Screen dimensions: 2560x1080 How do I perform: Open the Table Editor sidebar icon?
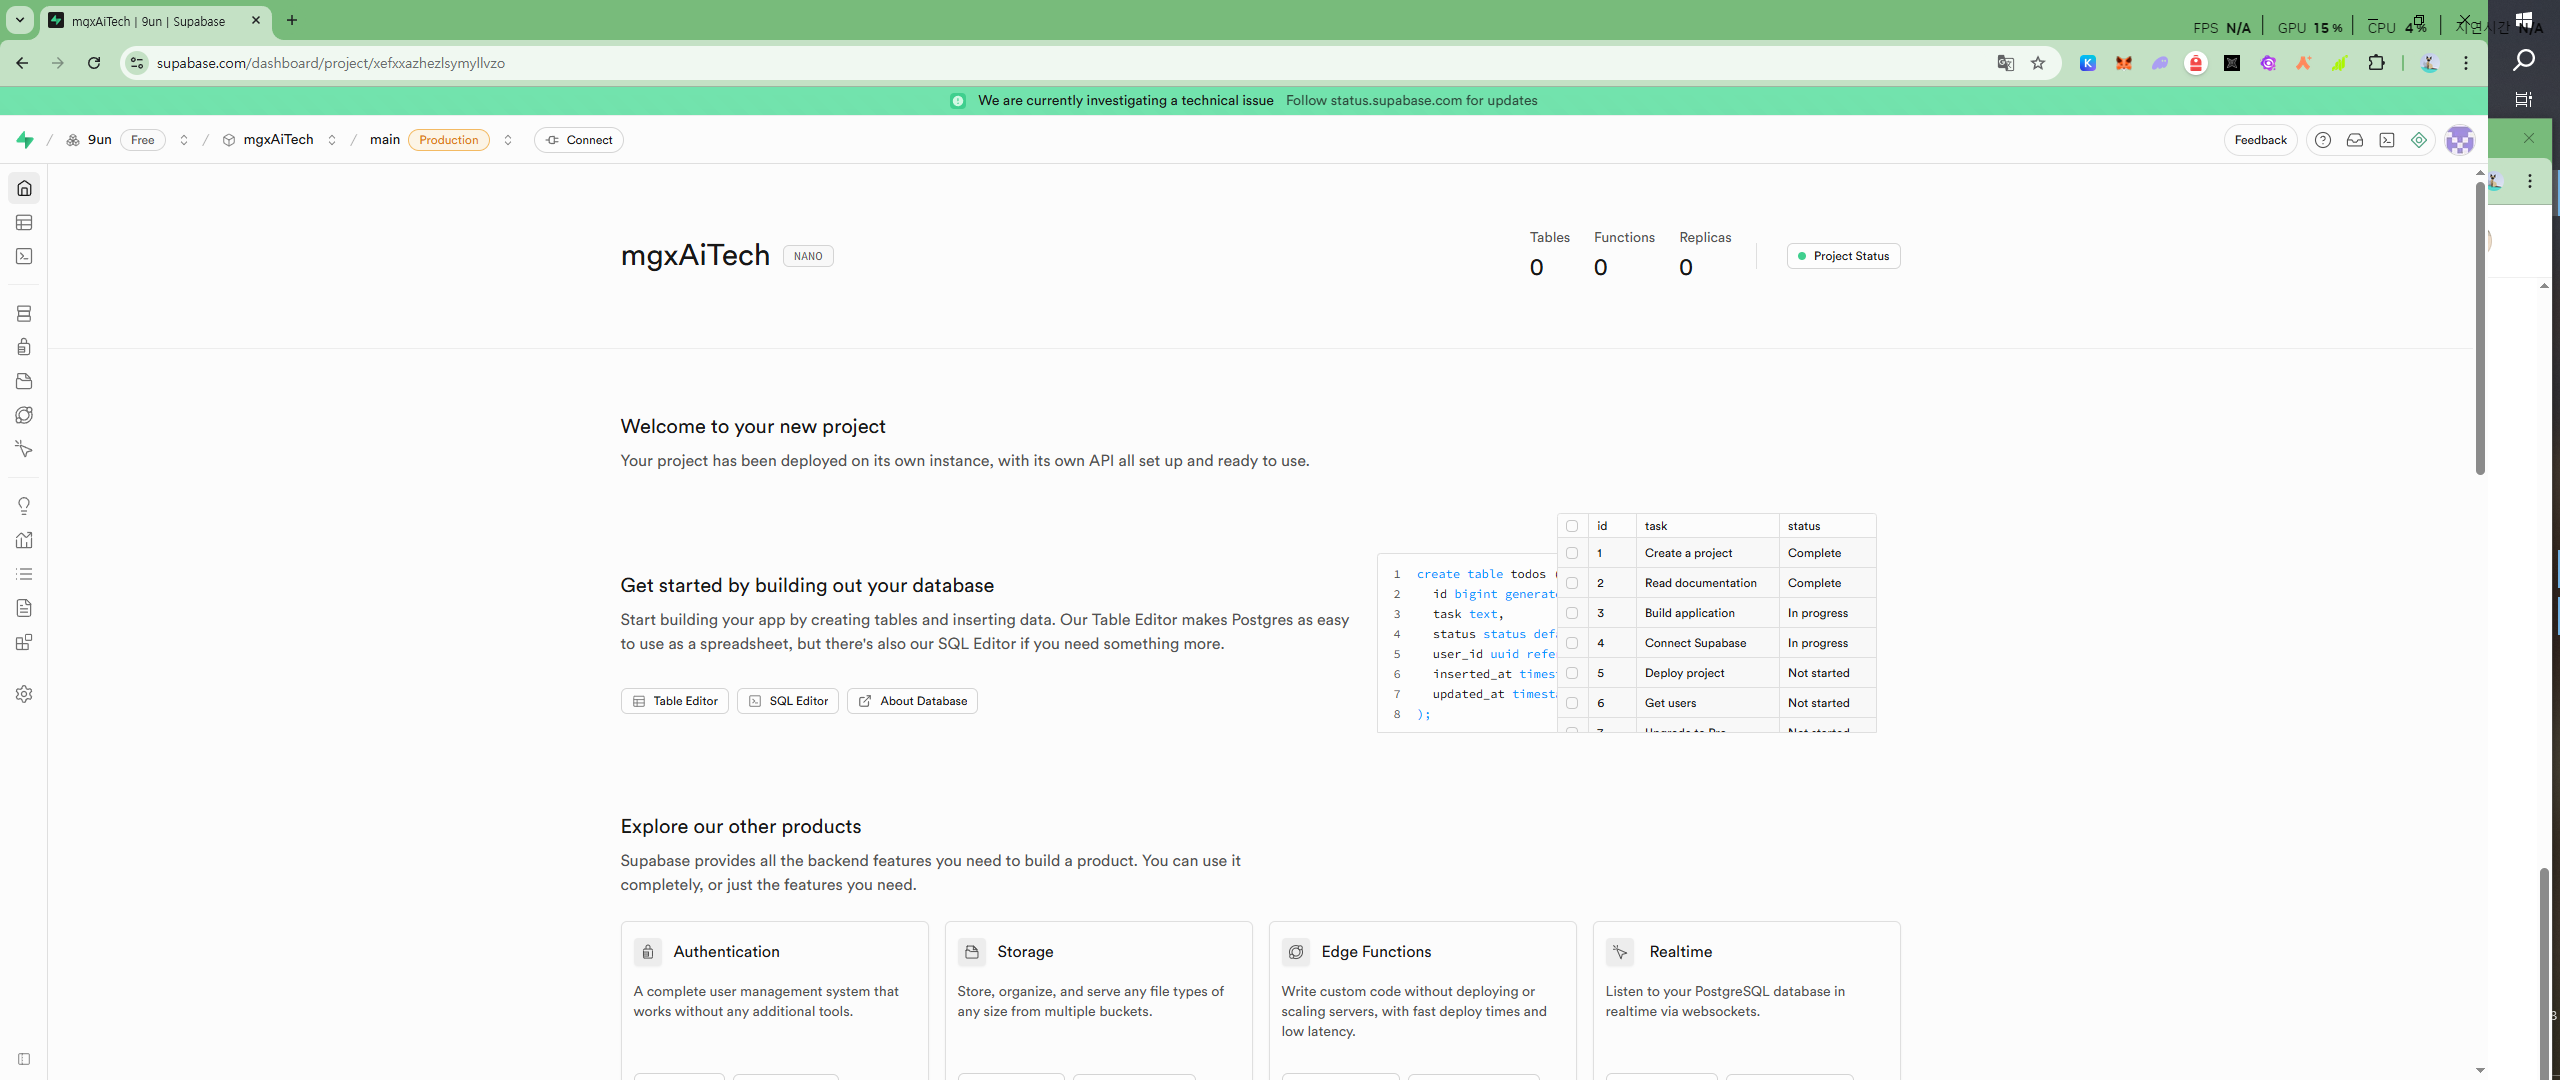[24, 222]
